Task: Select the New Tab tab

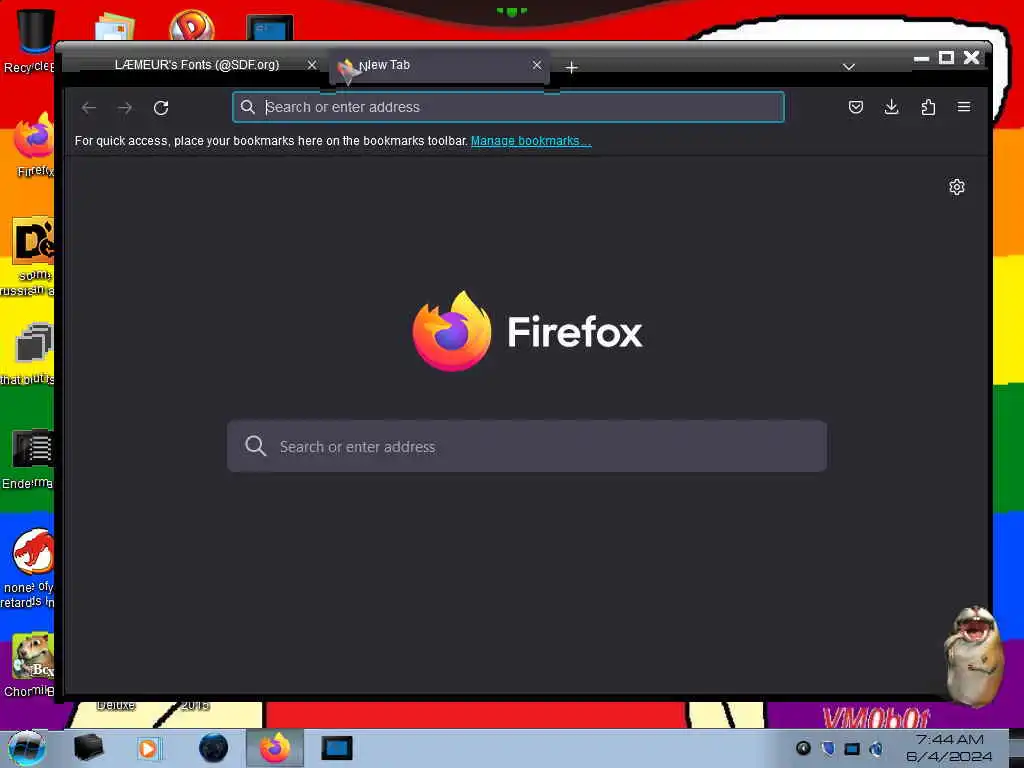Action: 439,65
